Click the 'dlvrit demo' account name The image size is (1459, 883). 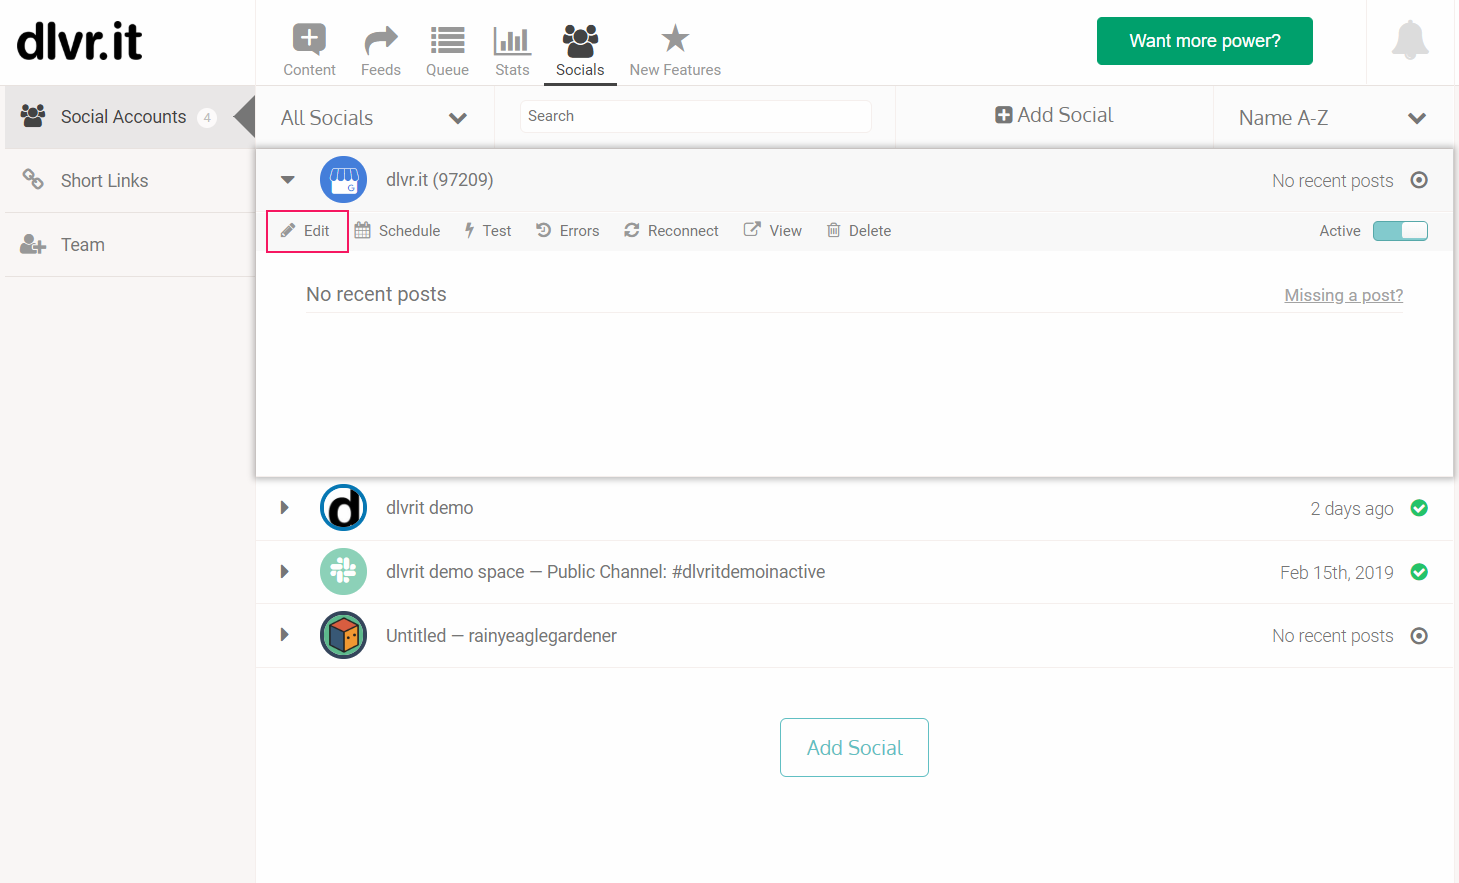point(430,508)
